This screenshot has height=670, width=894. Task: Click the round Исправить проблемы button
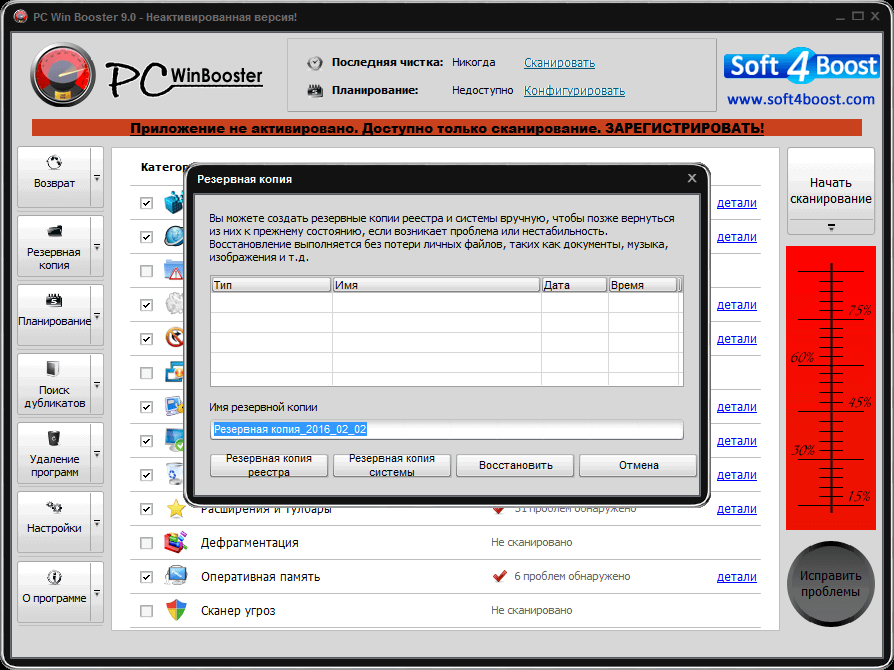[830, 583]
